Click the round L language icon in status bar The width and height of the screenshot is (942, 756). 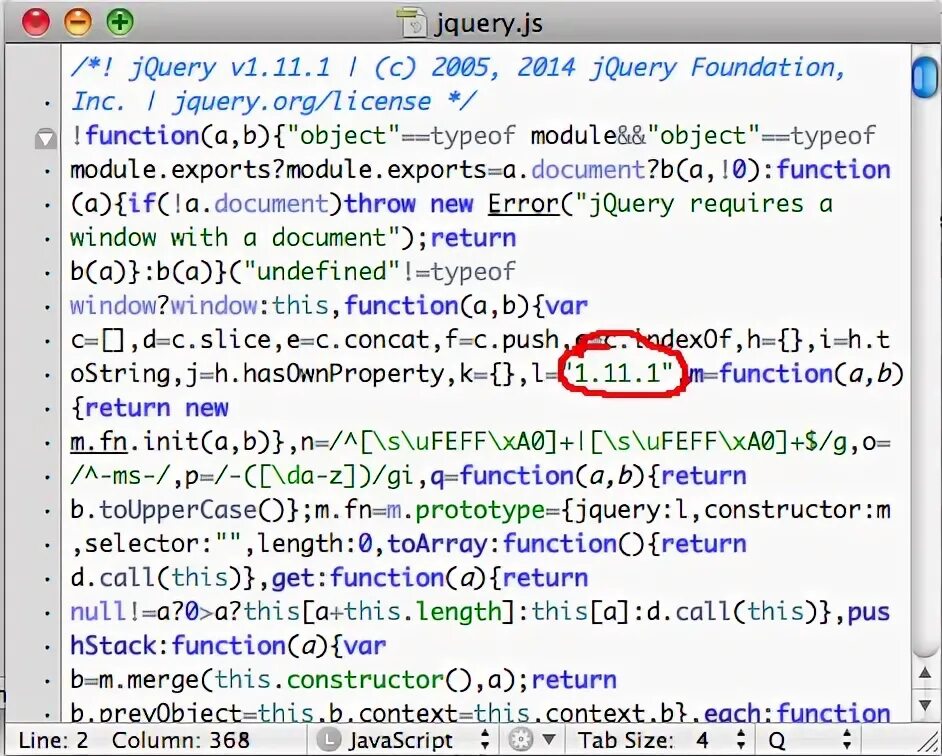[x=328, y=739]
